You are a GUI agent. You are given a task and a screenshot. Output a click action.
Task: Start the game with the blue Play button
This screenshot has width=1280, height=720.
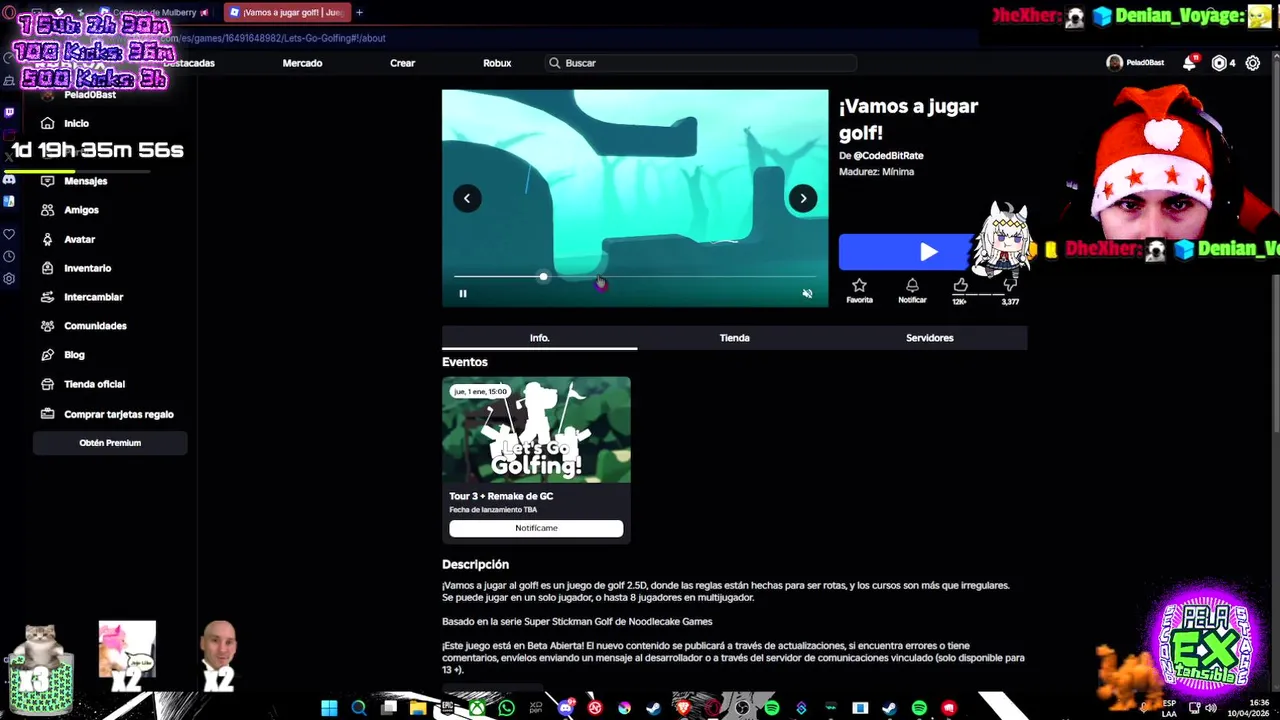pyautogui.click(x=928, y=252)
